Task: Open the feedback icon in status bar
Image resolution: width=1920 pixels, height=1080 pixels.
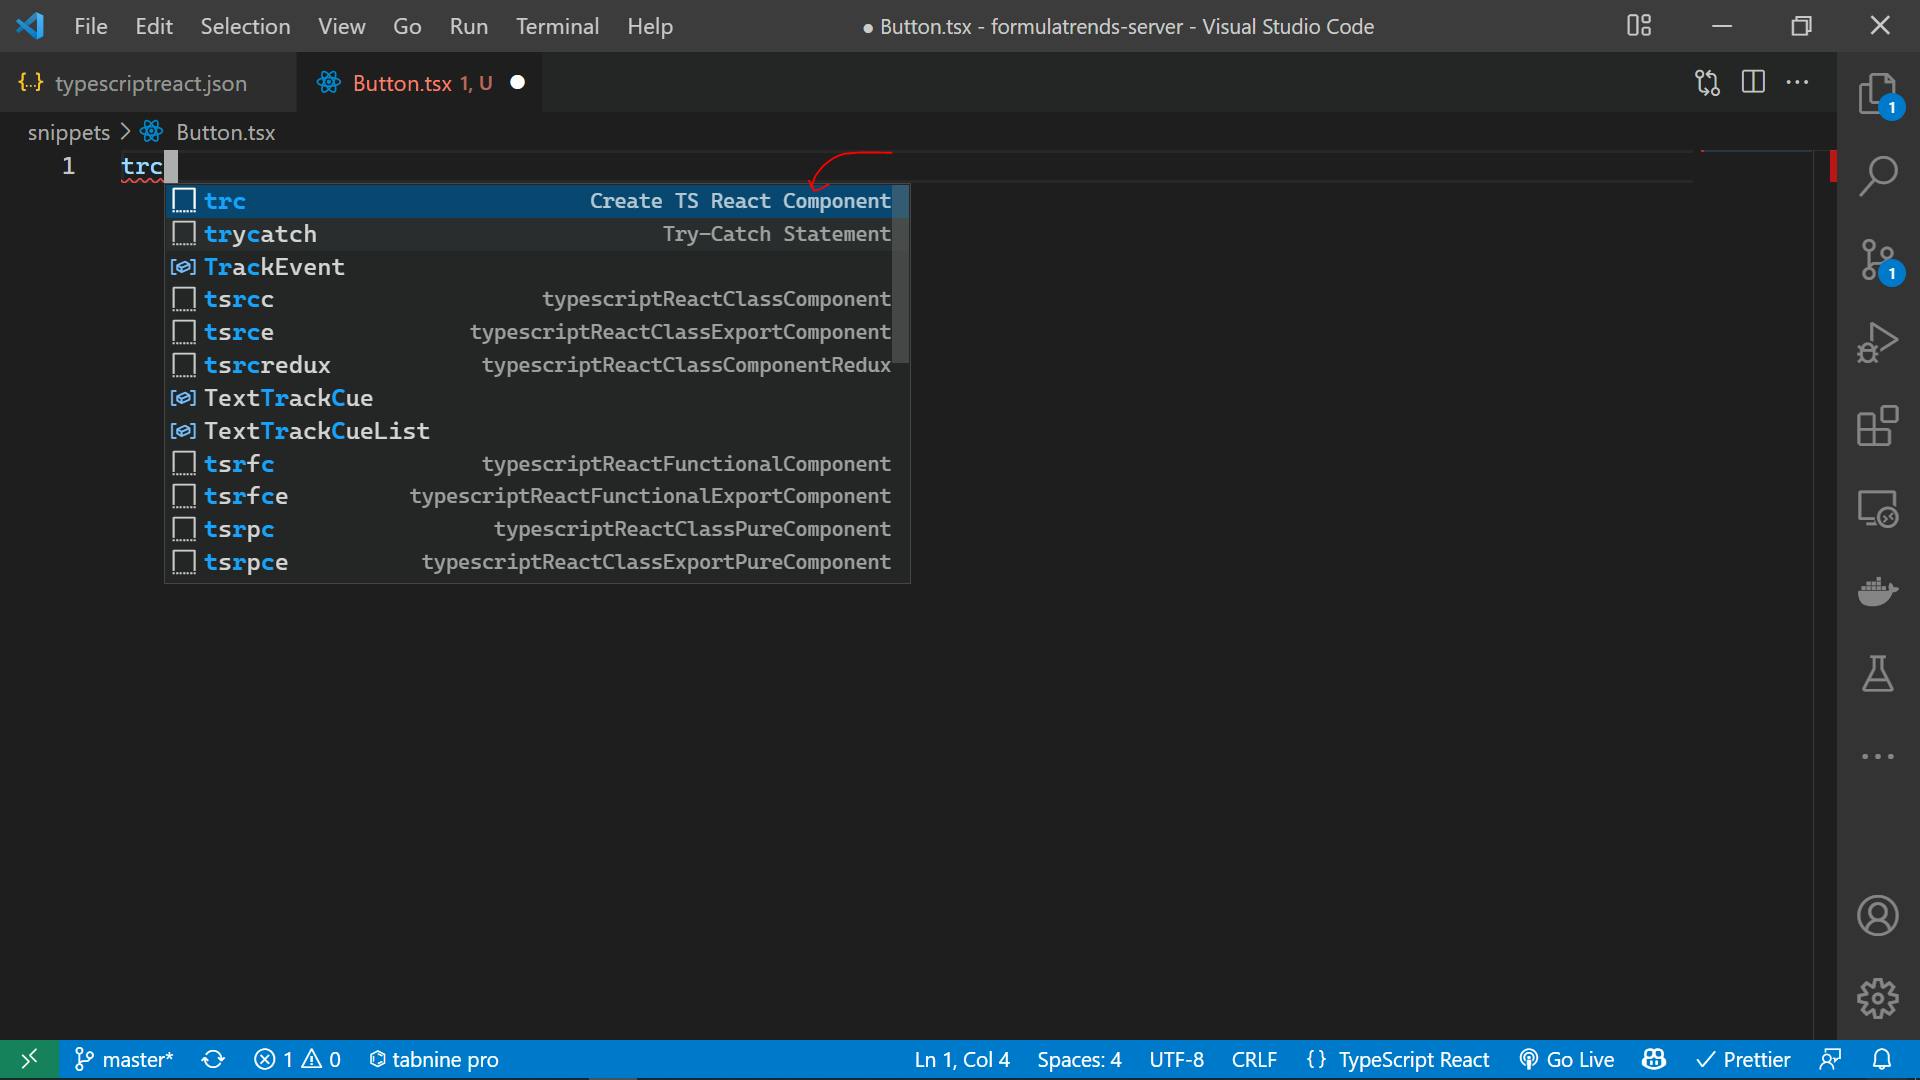Action: click(x=1830, y=1059)
